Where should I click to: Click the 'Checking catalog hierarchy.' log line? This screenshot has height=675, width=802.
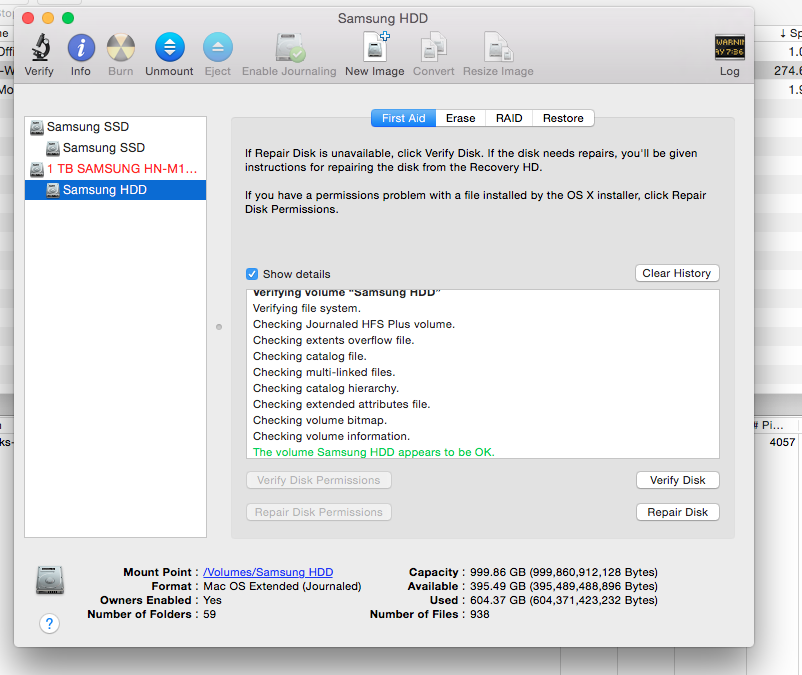(x=326, y=388)
